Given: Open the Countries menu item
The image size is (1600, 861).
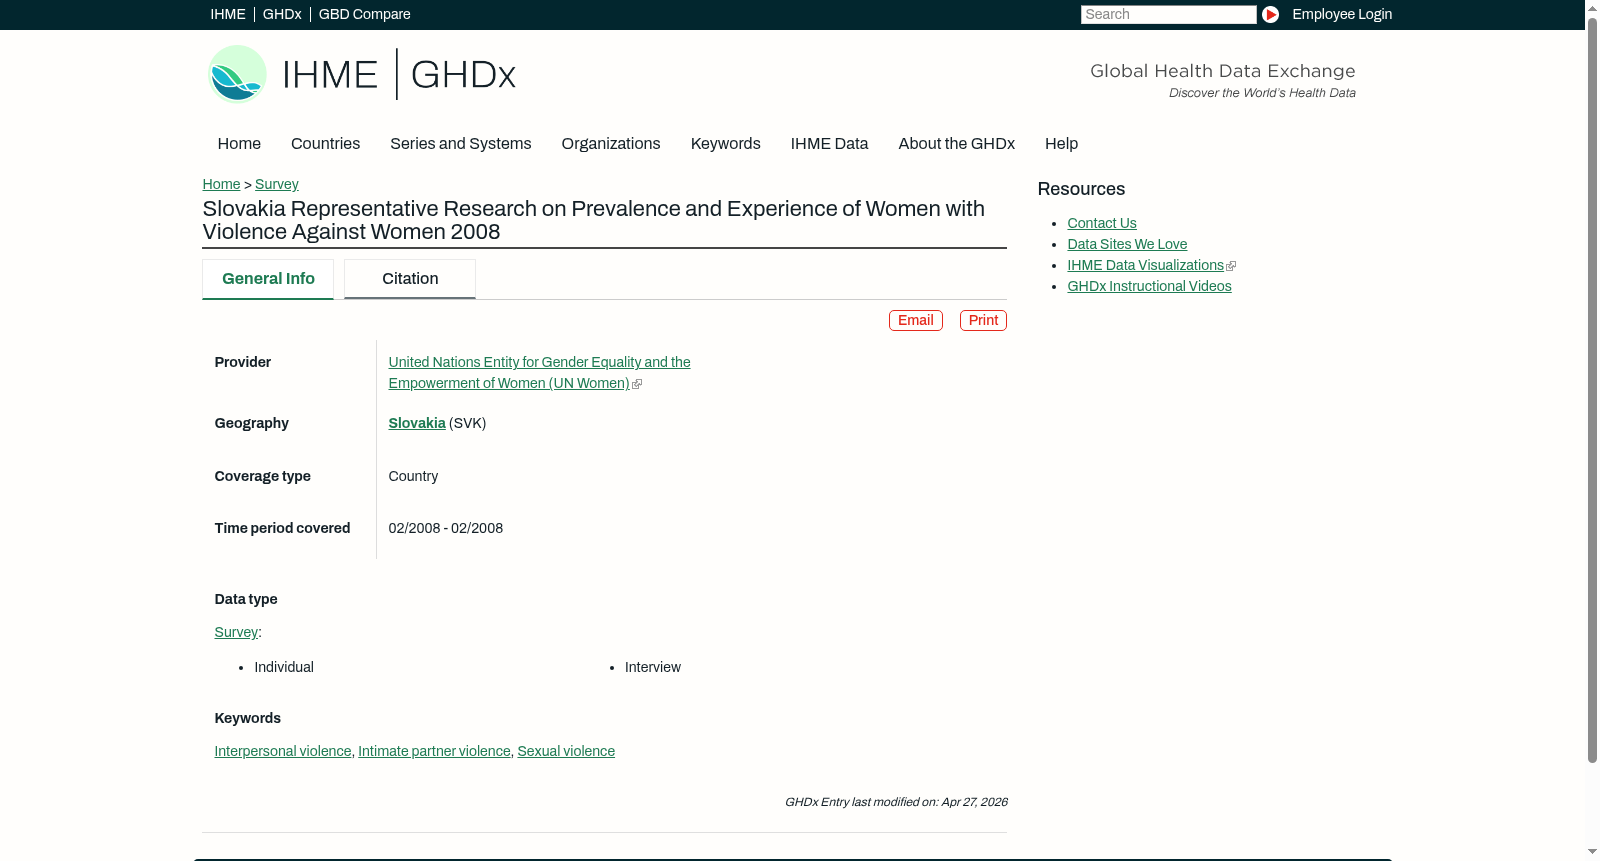Looking at the screenshot, I should click(325, 144).
